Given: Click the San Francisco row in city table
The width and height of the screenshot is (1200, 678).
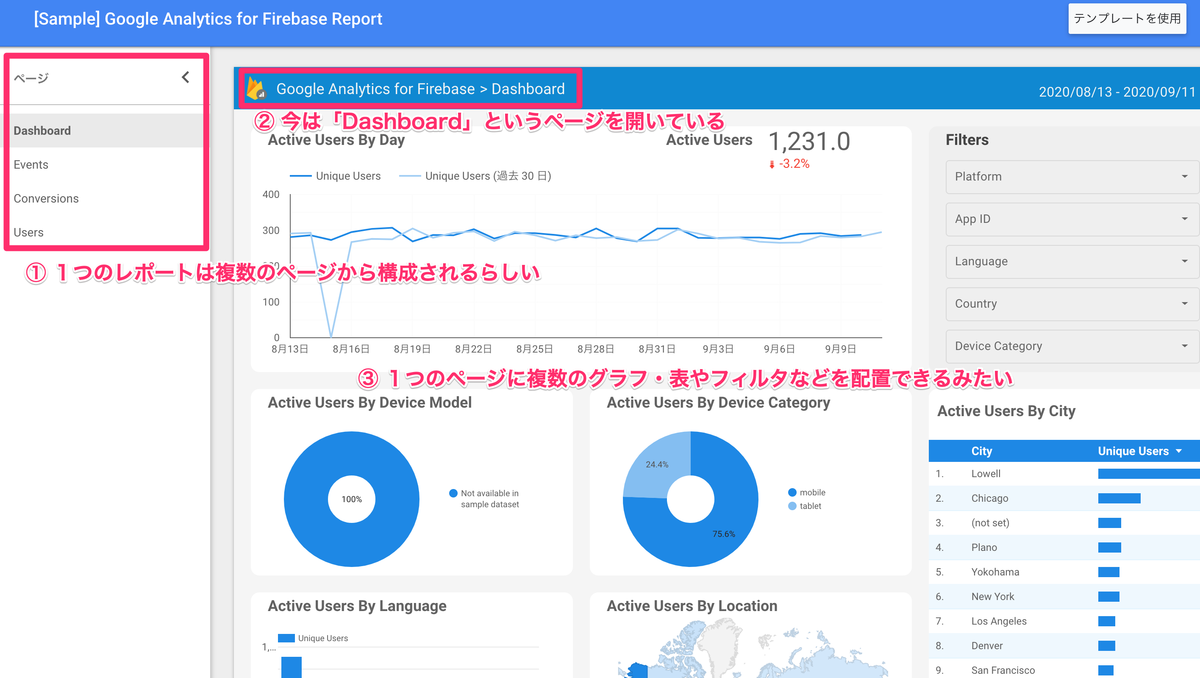Looking at the screenshot, I should tap(1064, 669).
